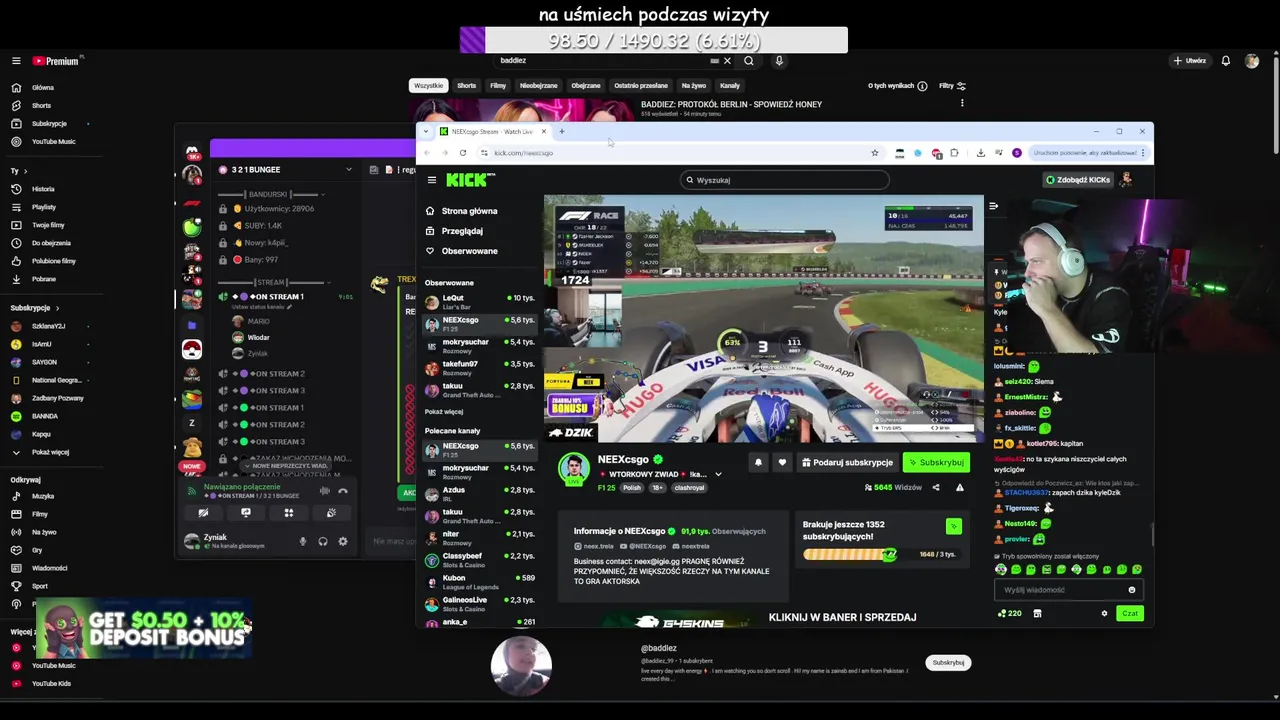Open Playlisty in the YouTube sidebar

click(x=44, y=207)
